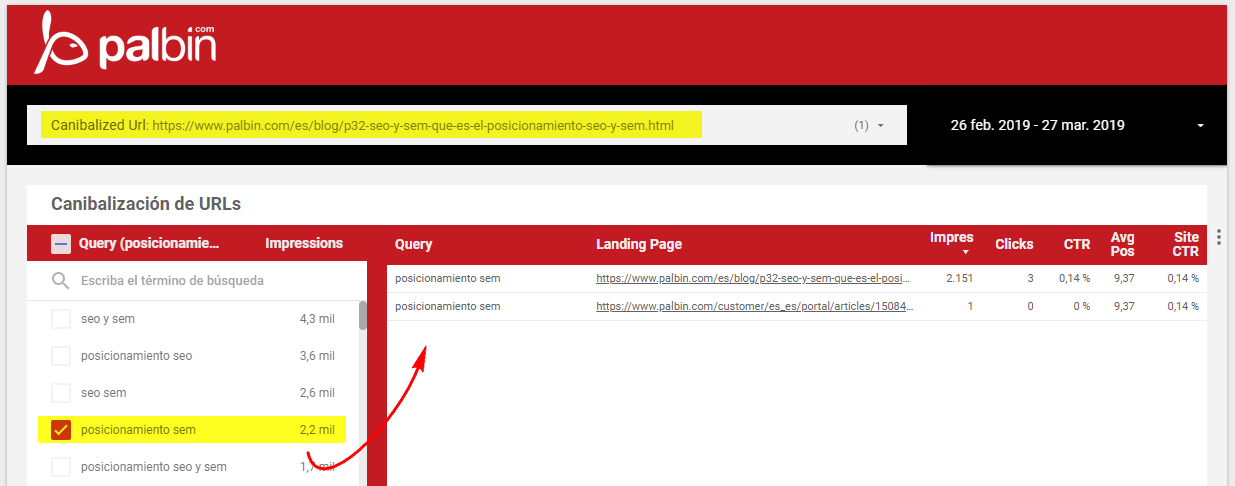This screenshot has width=1235, height=486.
Task: Click the 4,3 mil impressions value
Action: click(x=317, y=319)
